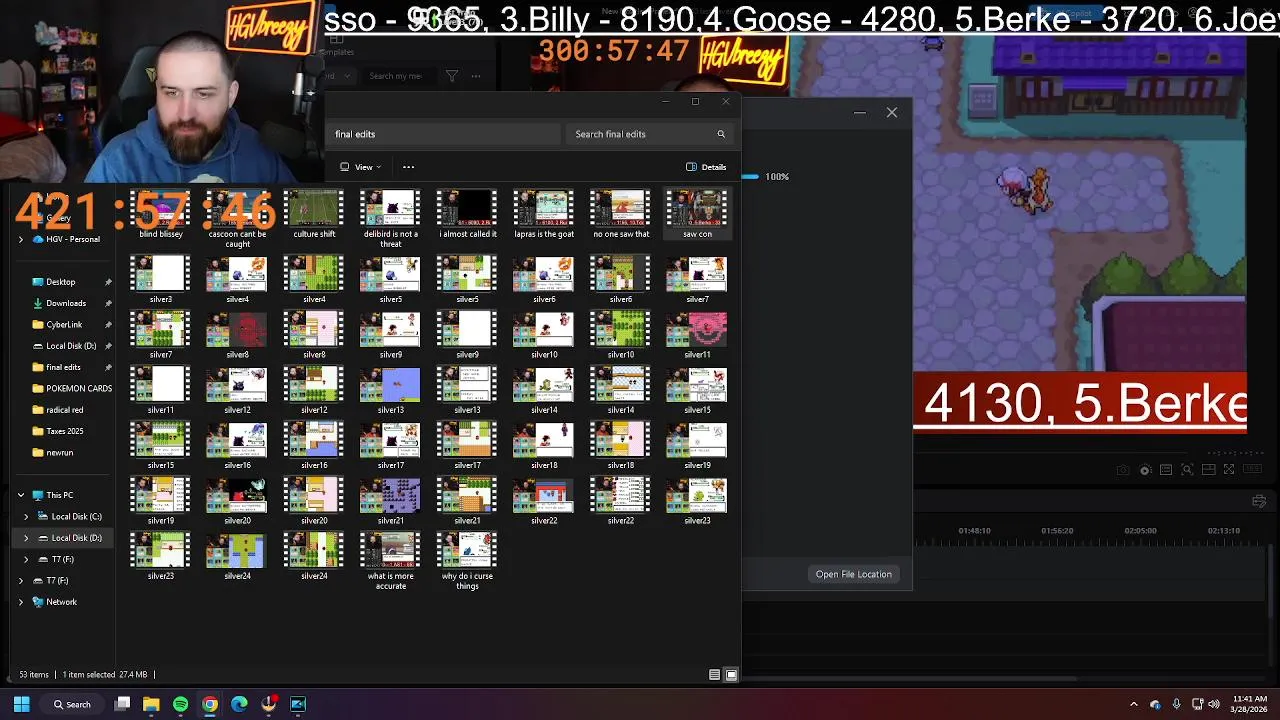This screenshot has width=1280, height=720.
Task: Select no one saw that video
Action: (621, 216)
